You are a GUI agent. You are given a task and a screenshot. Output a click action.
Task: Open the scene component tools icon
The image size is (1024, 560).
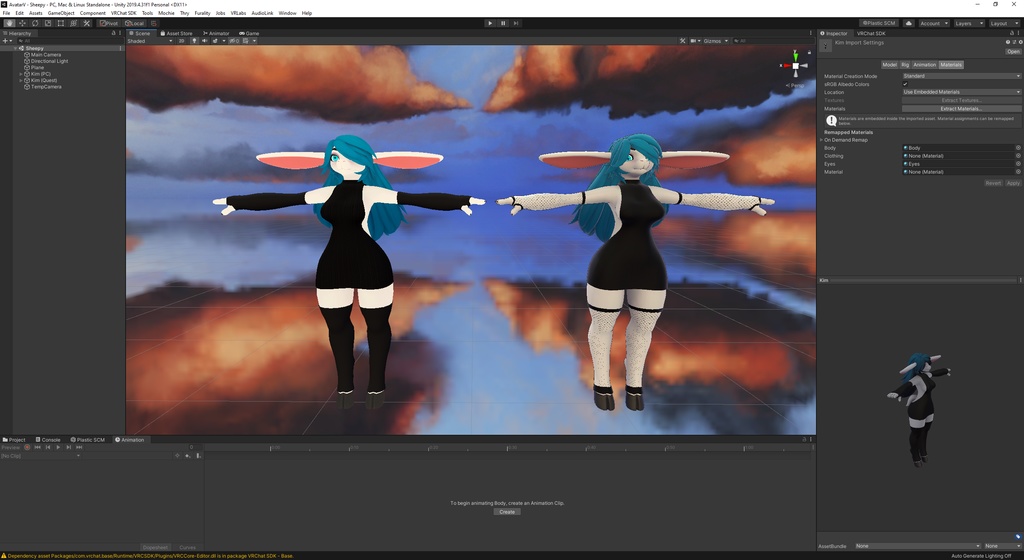pos(682,40)
